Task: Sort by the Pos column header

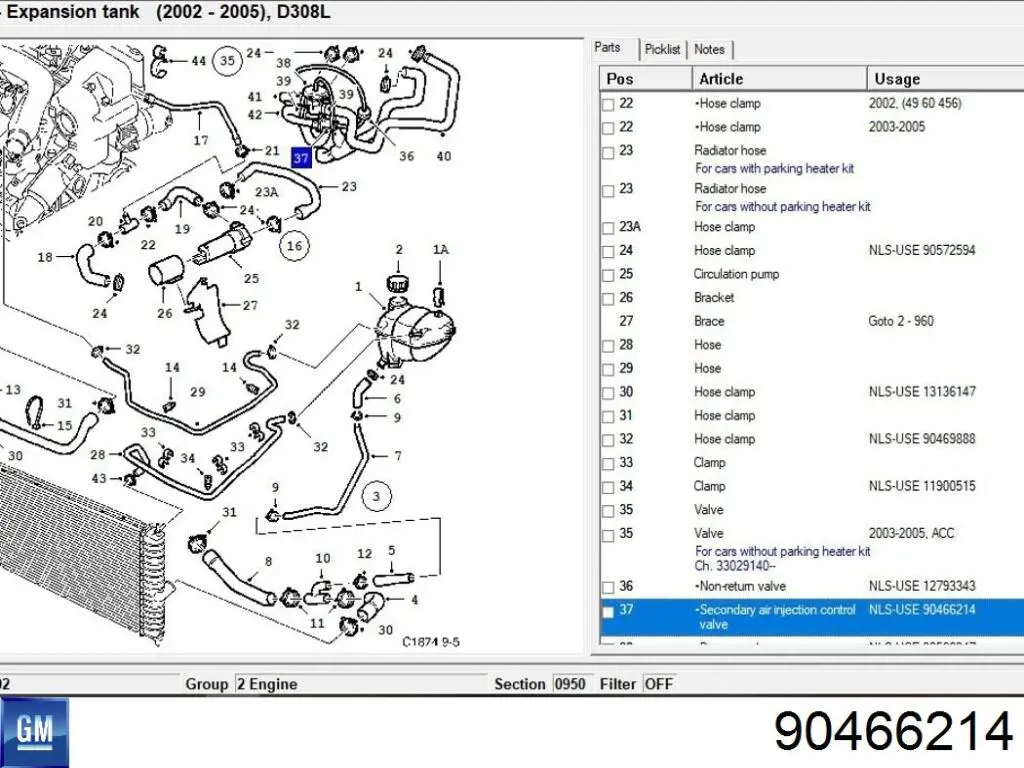Action: point(645,79)
